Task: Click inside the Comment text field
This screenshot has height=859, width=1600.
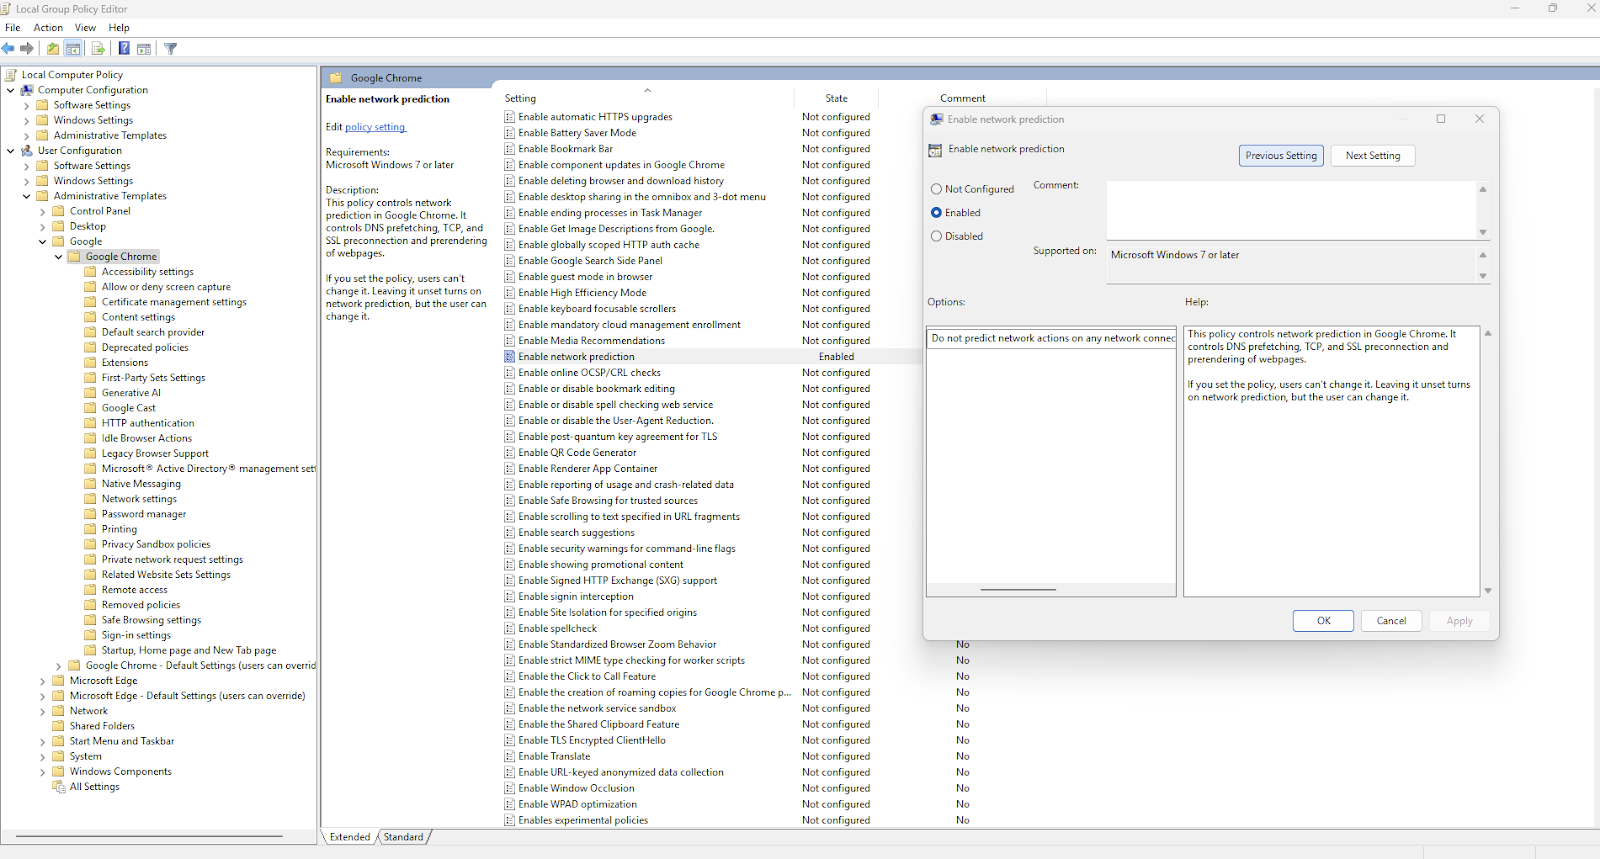Action: [1291, 210]
